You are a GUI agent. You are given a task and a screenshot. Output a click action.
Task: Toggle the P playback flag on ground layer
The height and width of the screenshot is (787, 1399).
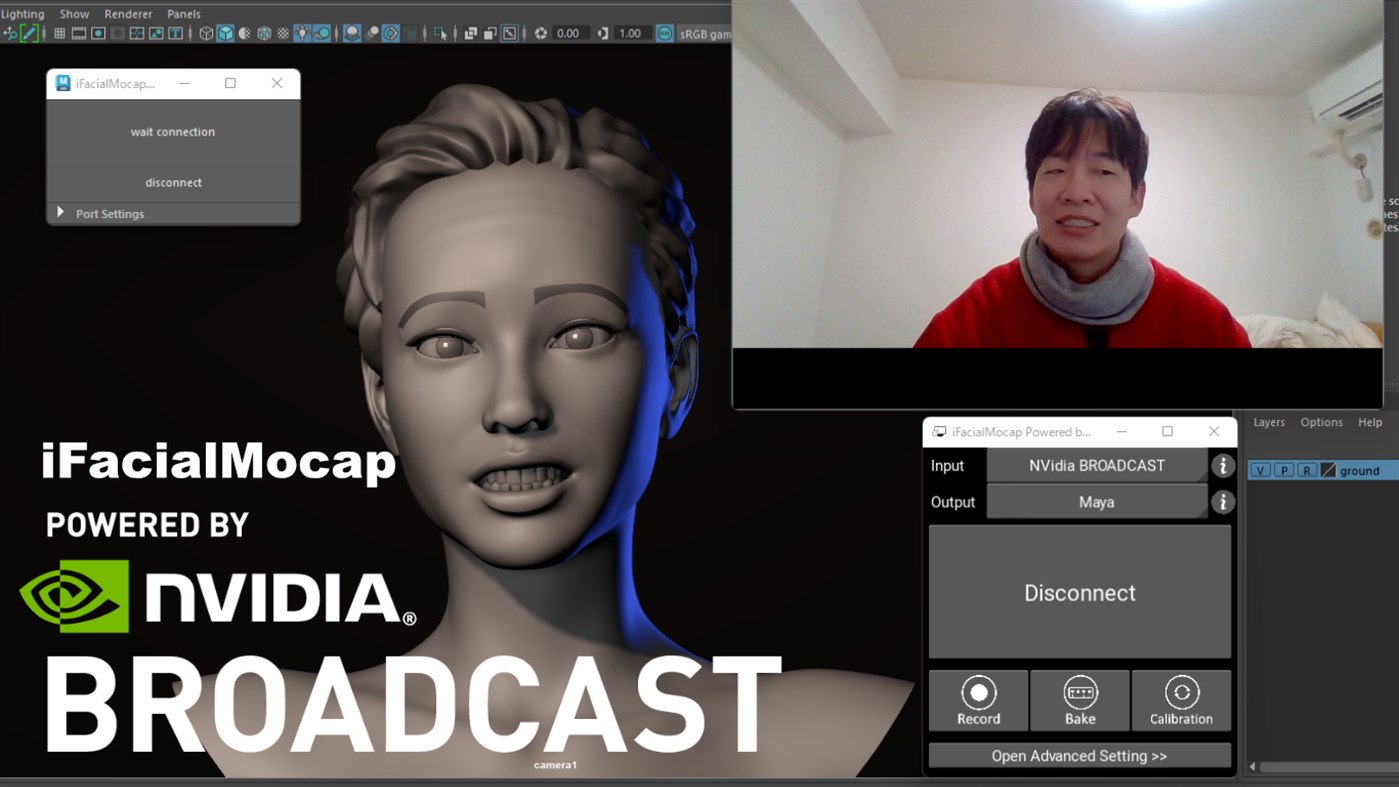coord(1285,470)
